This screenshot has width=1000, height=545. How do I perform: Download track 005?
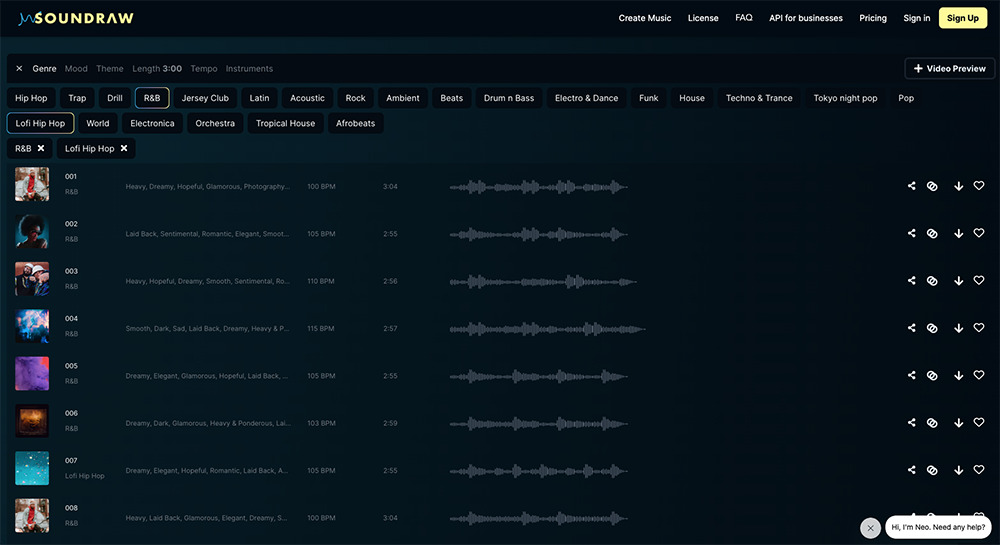958,376
